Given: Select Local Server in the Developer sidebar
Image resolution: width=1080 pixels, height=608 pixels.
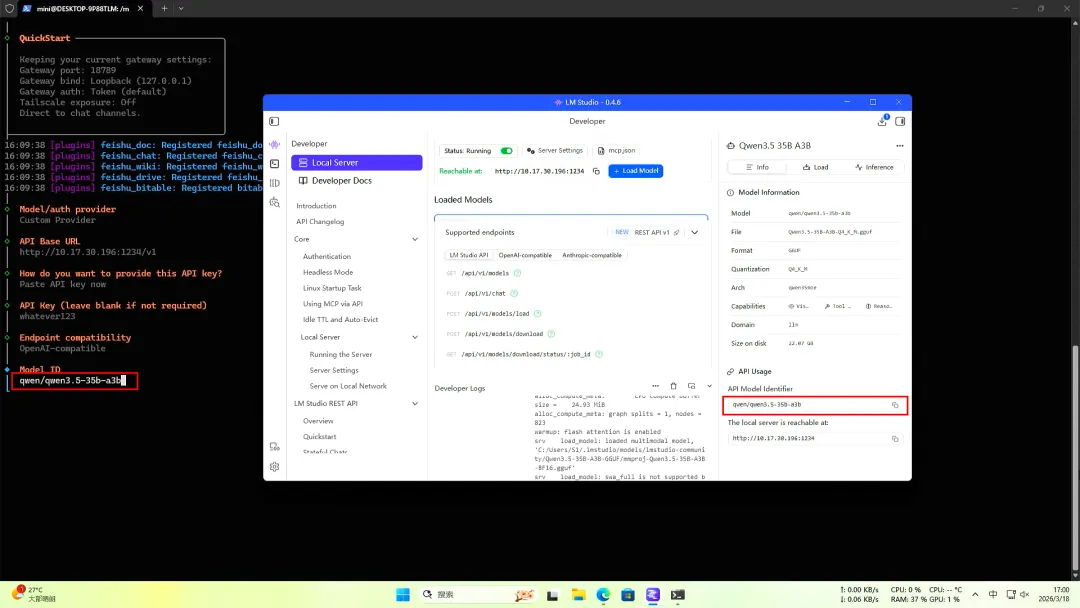Looking at the screenshot, I should (356, 163).
